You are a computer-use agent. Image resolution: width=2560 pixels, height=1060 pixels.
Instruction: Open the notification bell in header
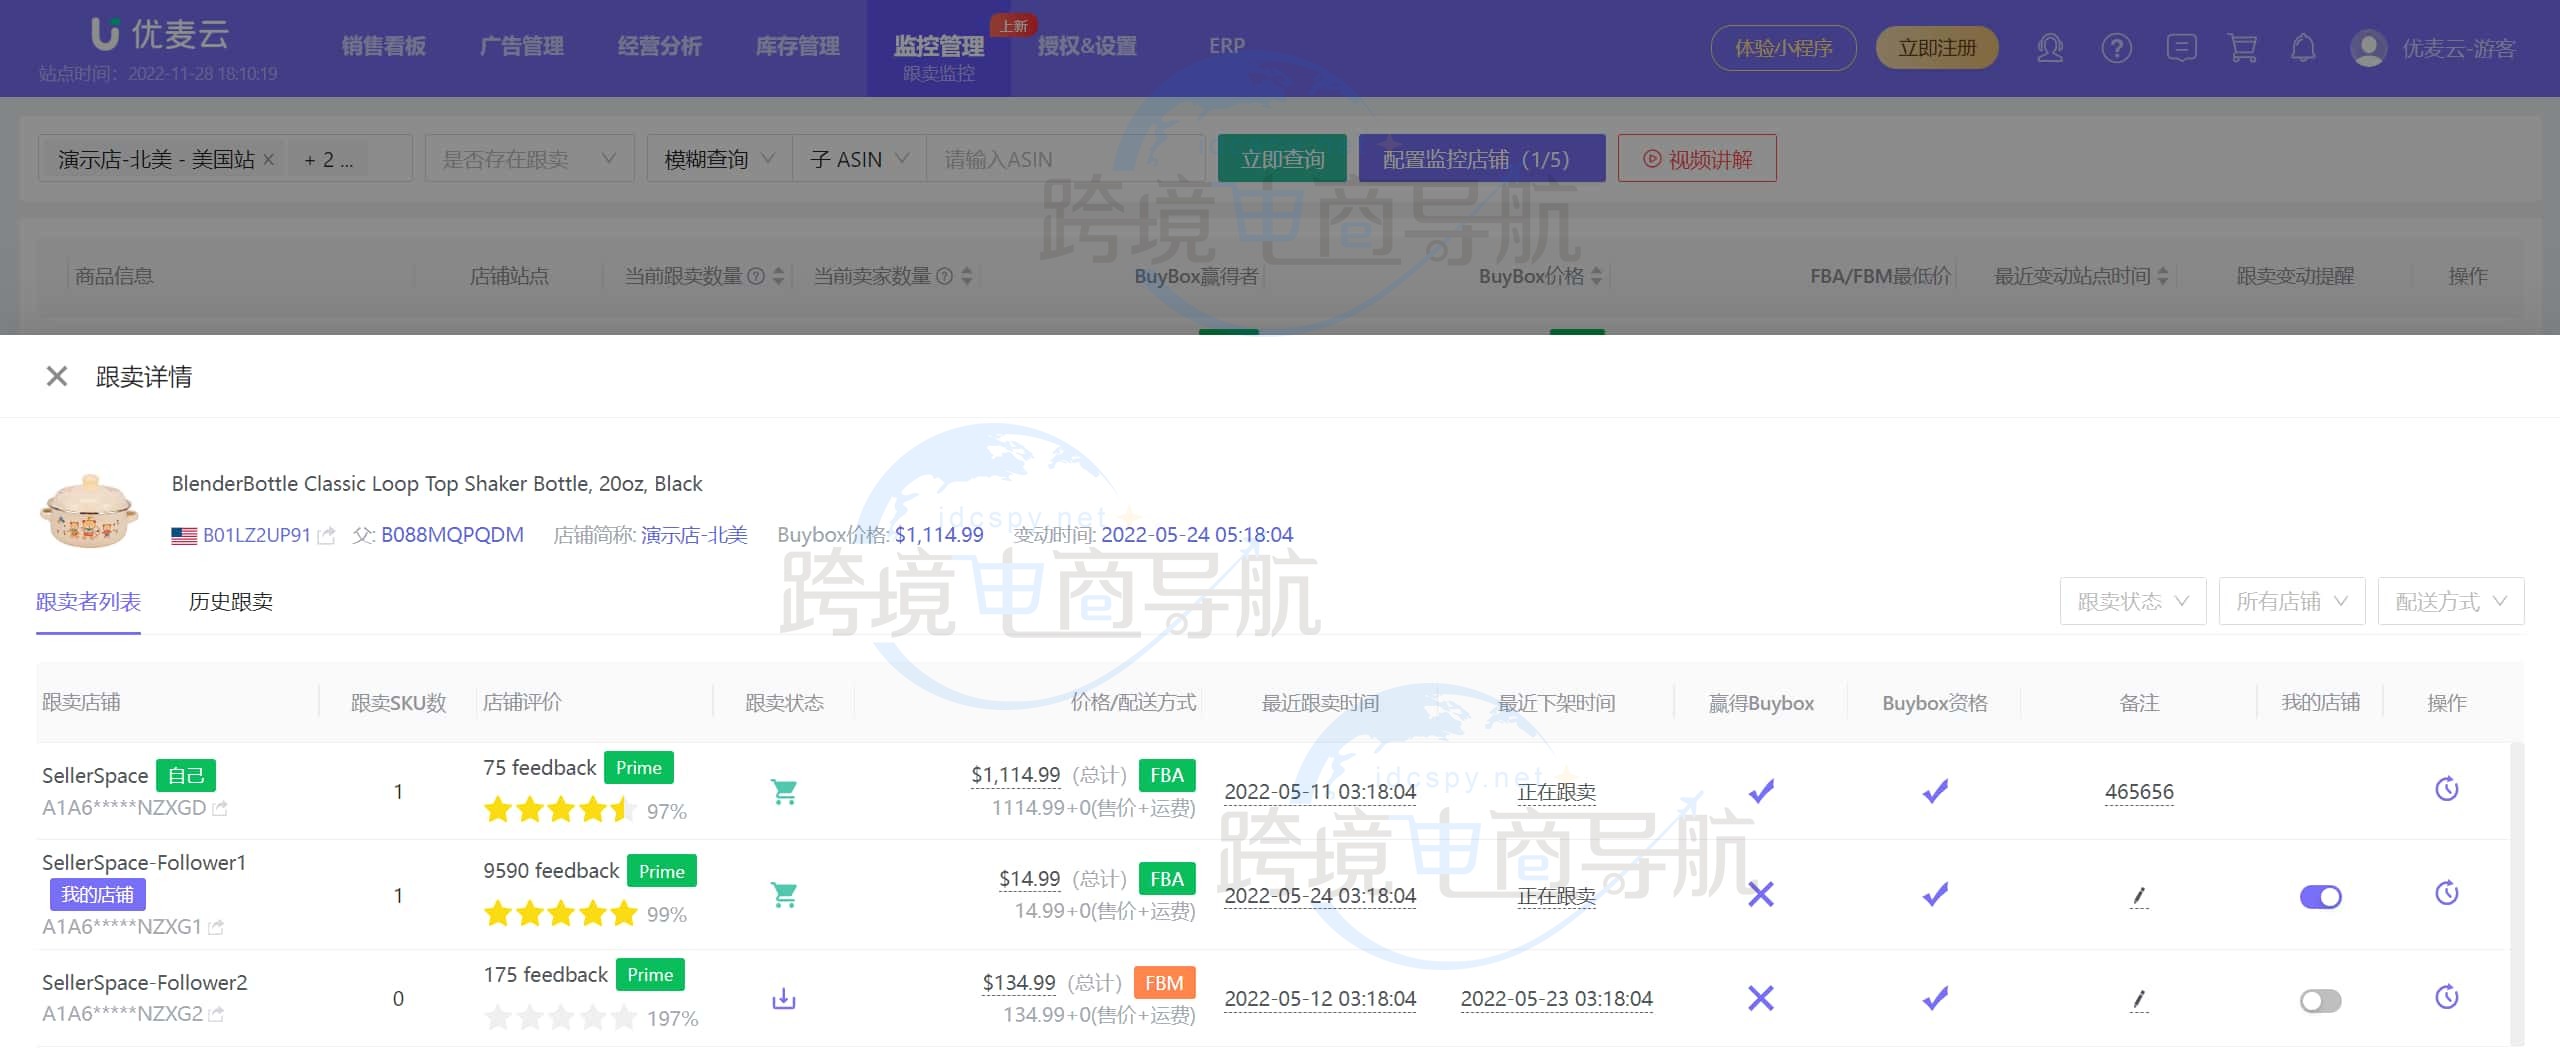[x=2303, y=48]
